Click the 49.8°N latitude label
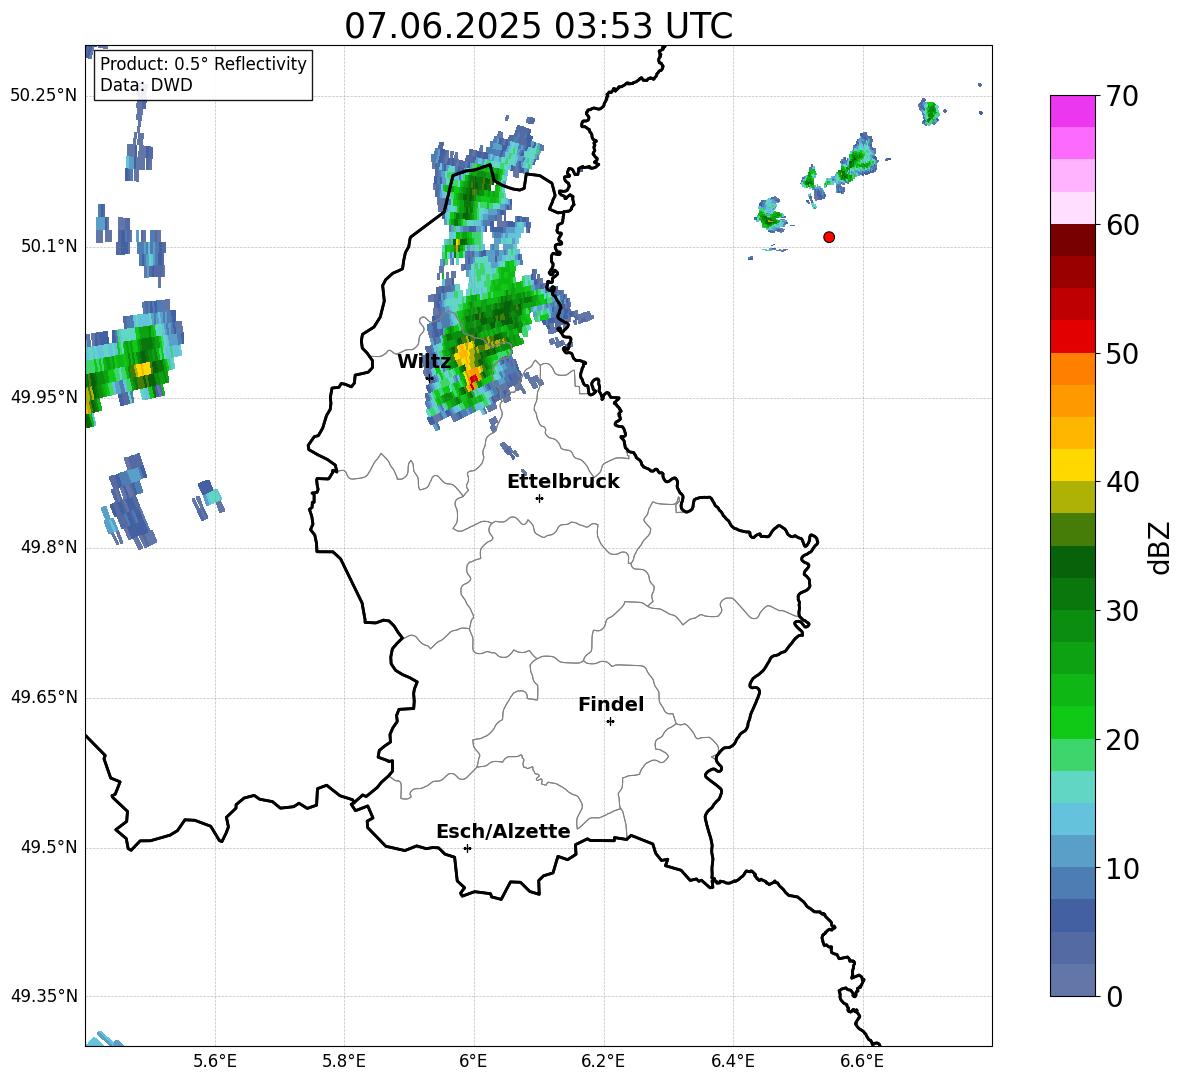This screenshot has width=1184, height=1081. coord(49,547)
